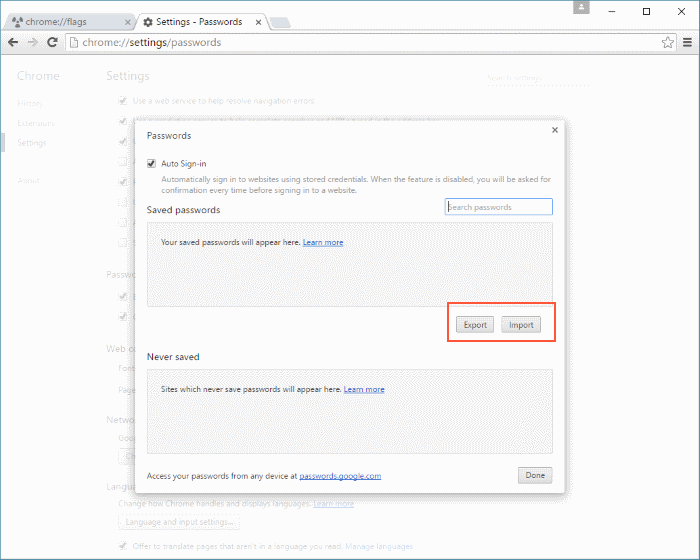Image resolution: width=700 pixels, height=560 pixels.
Task: Go back with the browser back arrow
Action: [x=13, y=42]
